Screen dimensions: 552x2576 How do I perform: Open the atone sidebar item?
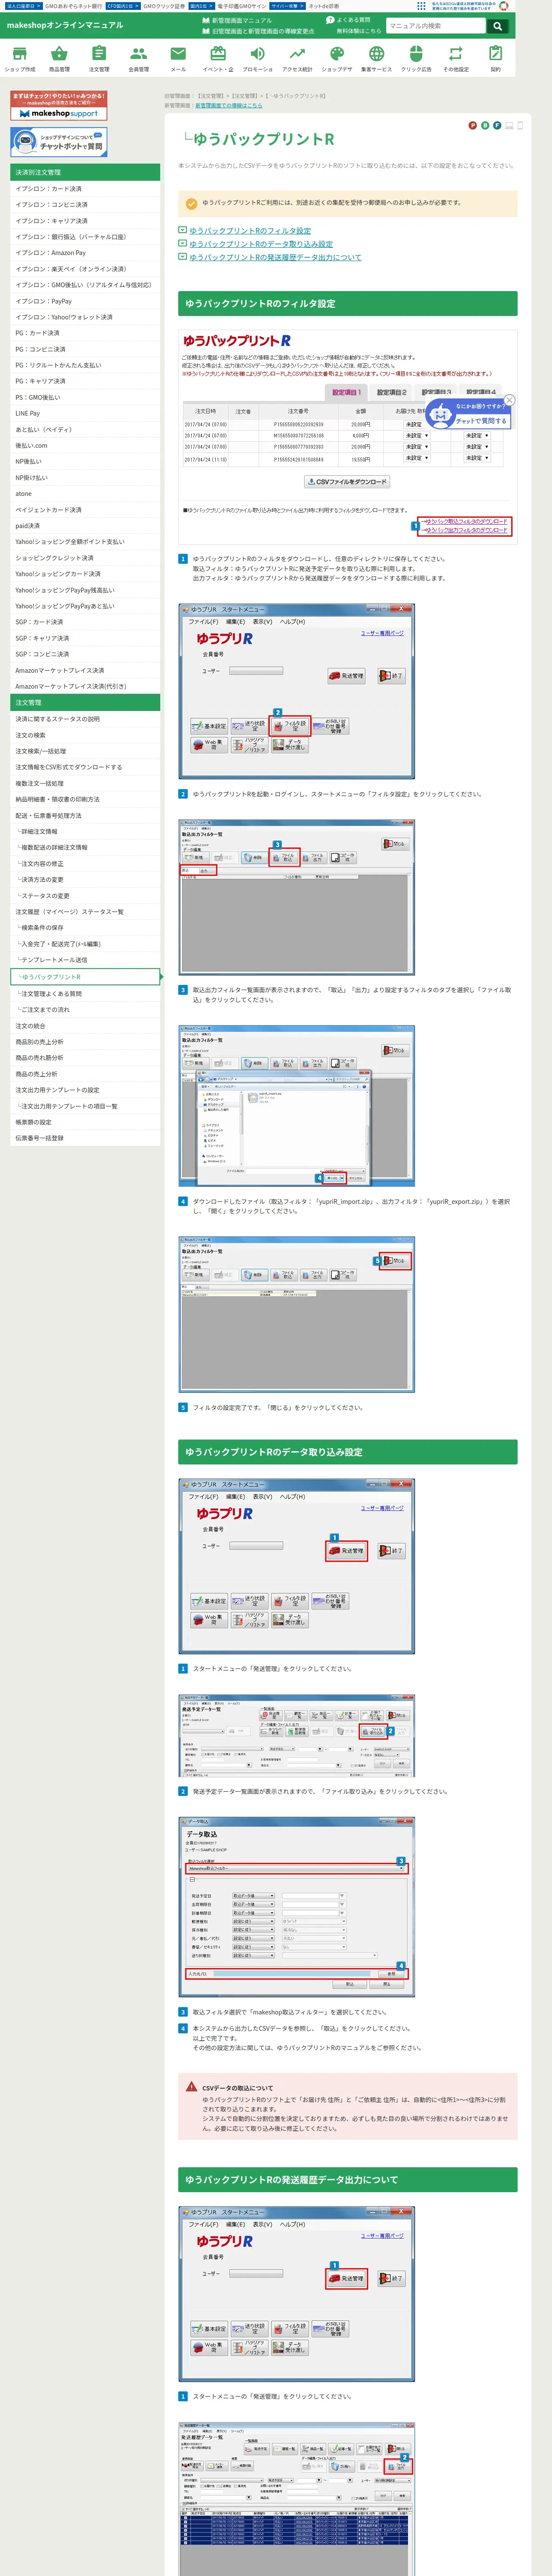point(85,494)
